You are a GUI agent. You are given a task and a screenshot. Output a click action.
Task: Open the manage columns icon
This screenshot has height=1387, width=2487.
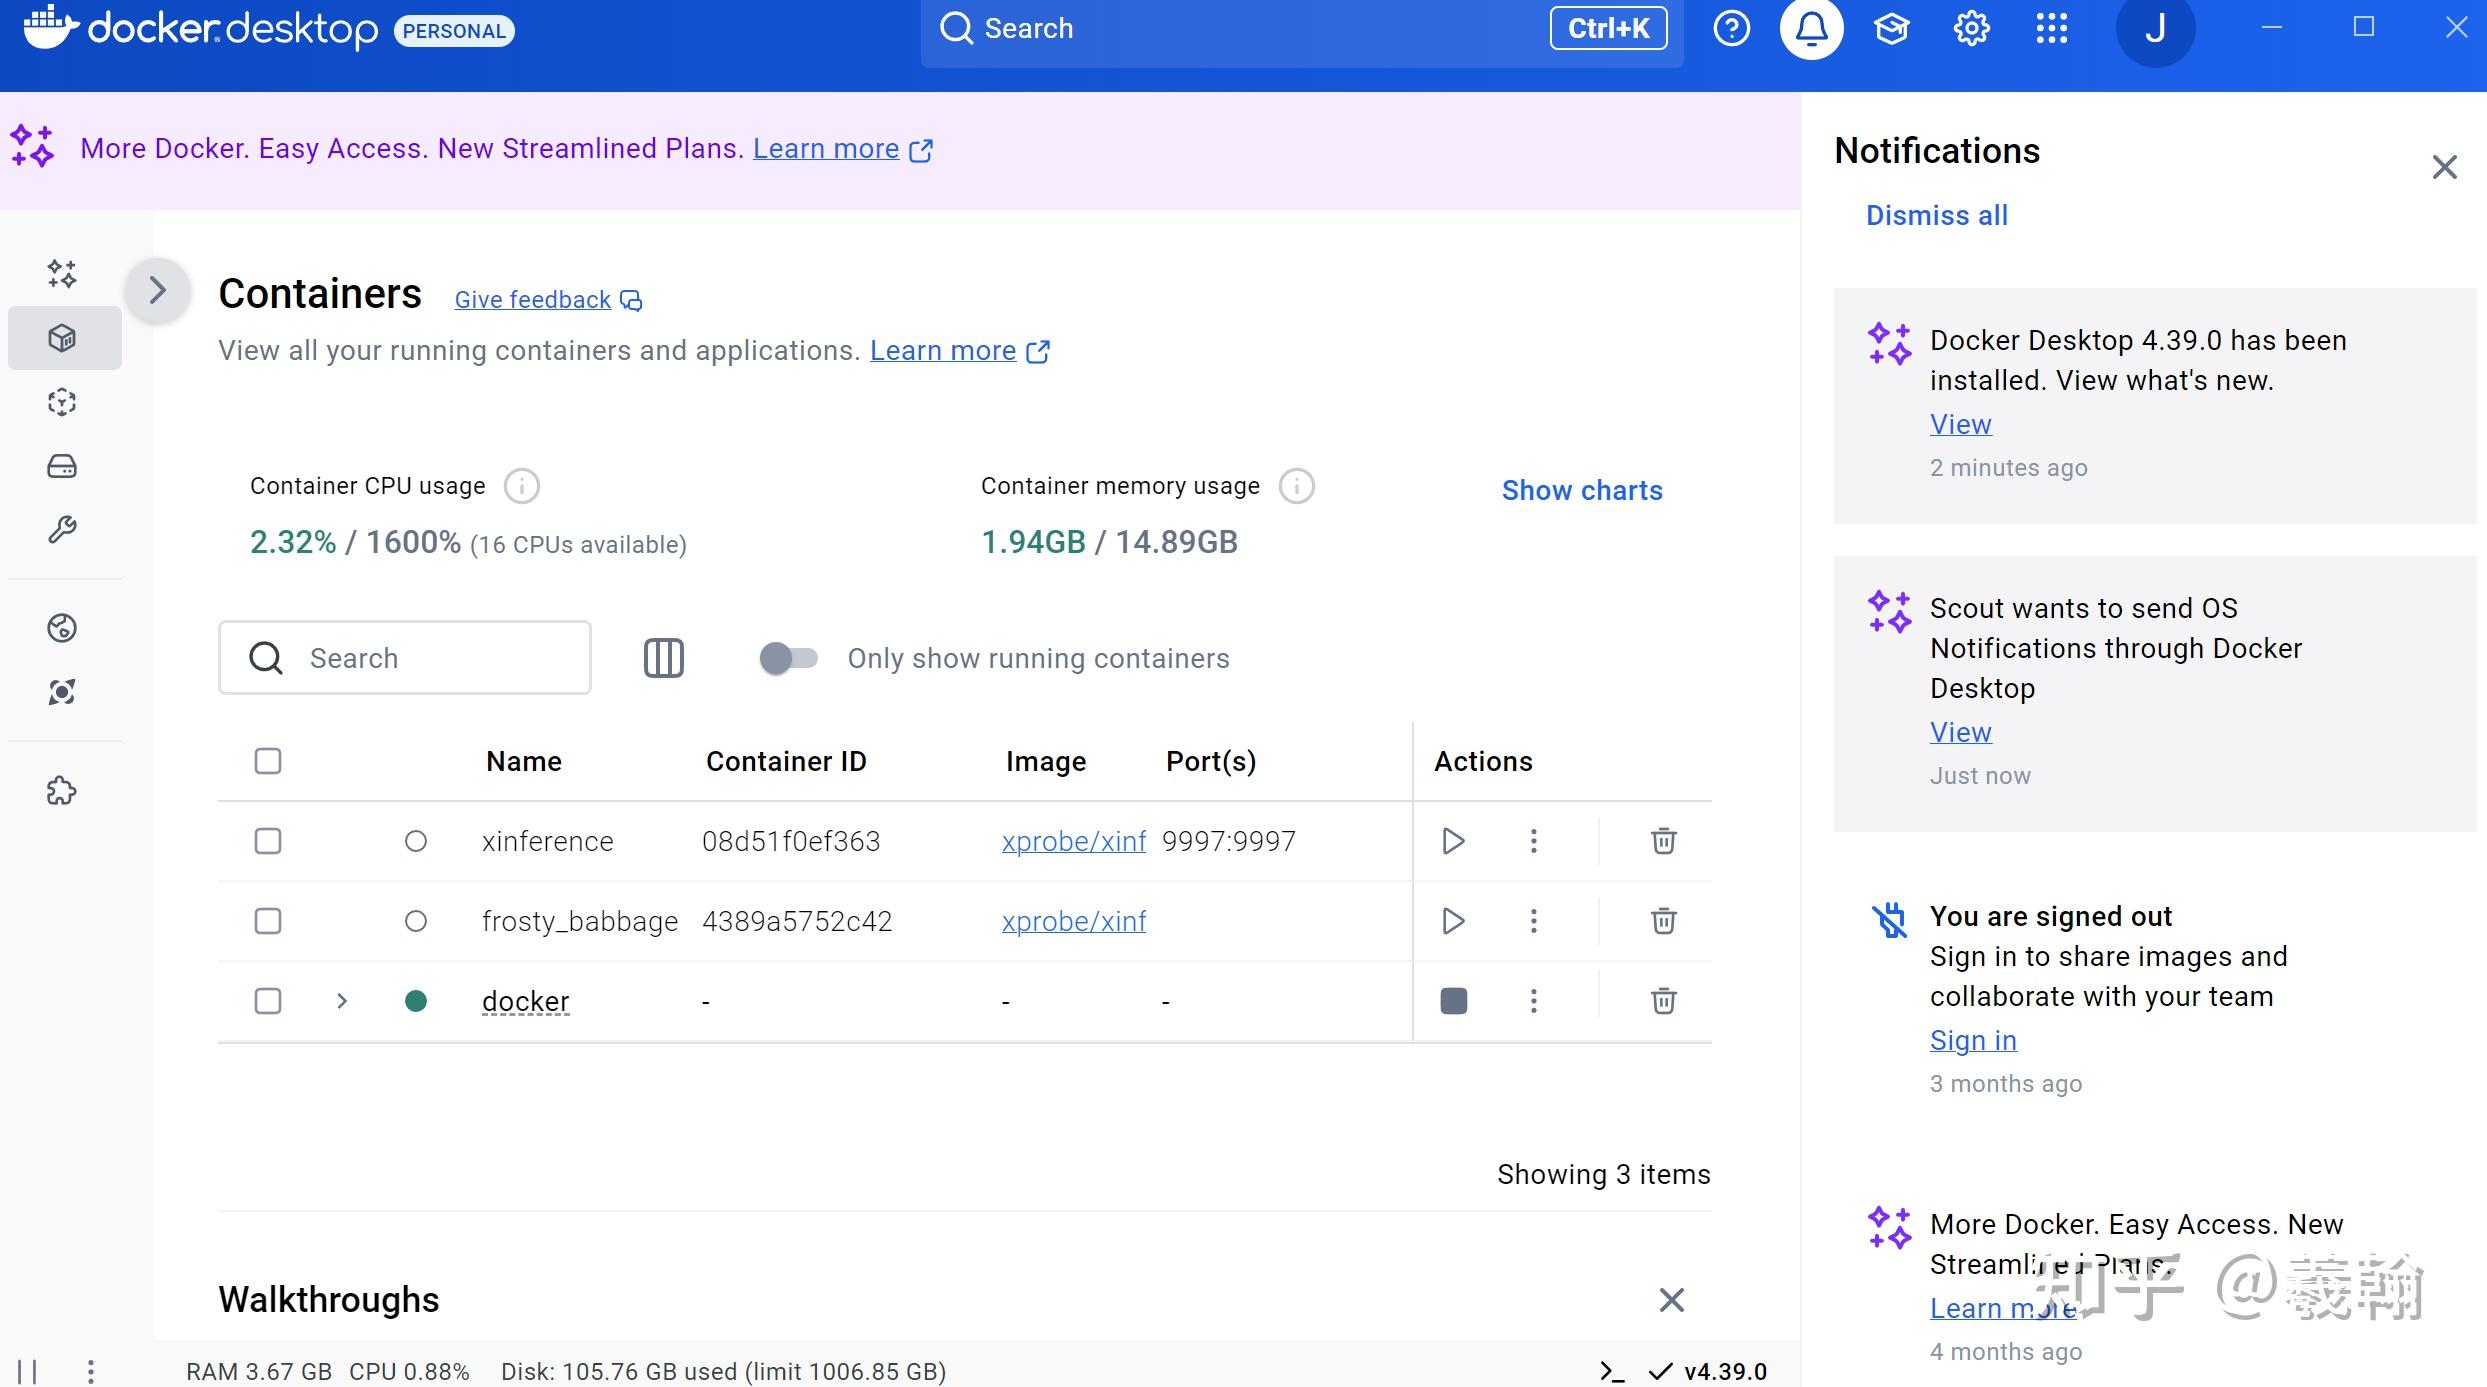point(663,658)
